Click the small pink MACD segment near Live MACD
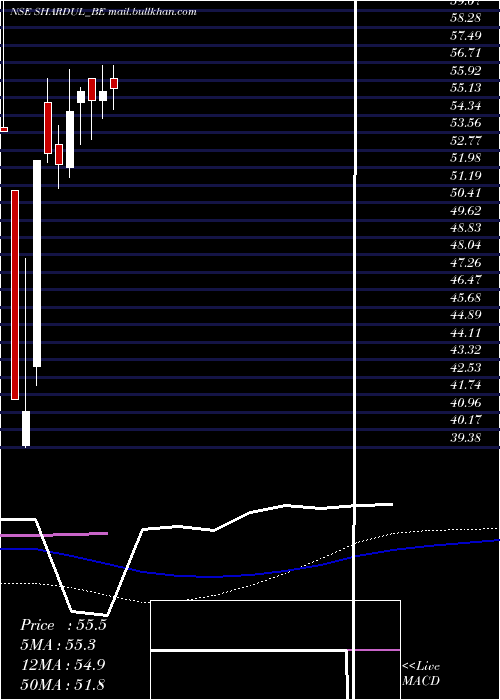Viewport: 500px width, 700px height. click(374, 650)
